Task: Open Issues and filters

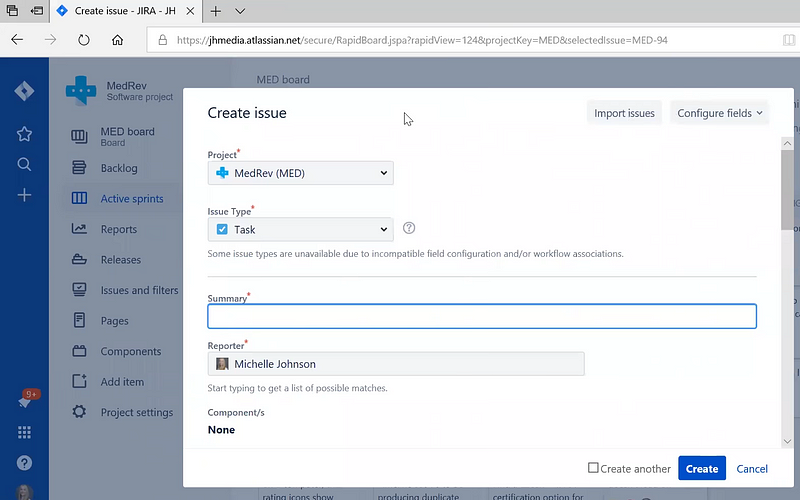Action: coord(140,290)
